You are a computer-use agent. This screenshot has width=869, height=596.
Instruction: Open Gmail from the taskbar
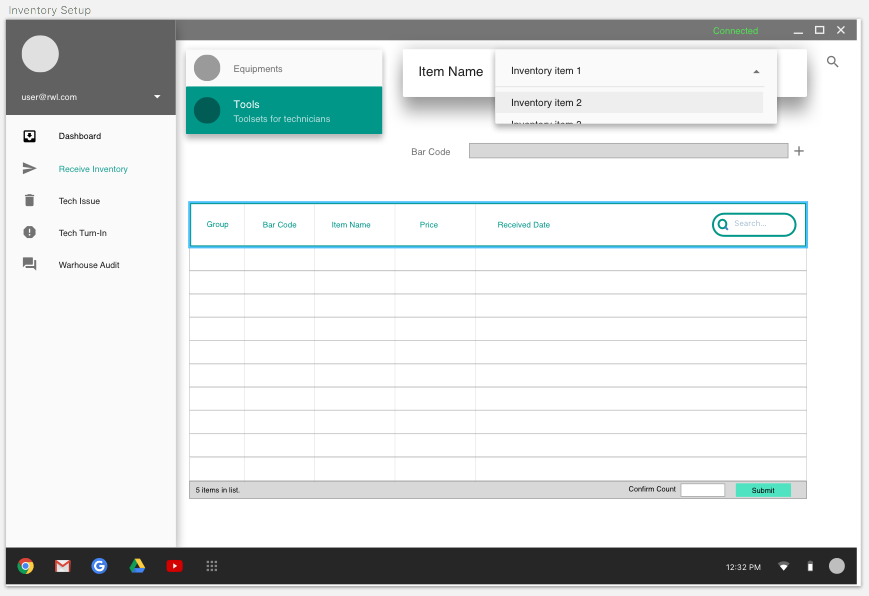pos(63,566)
